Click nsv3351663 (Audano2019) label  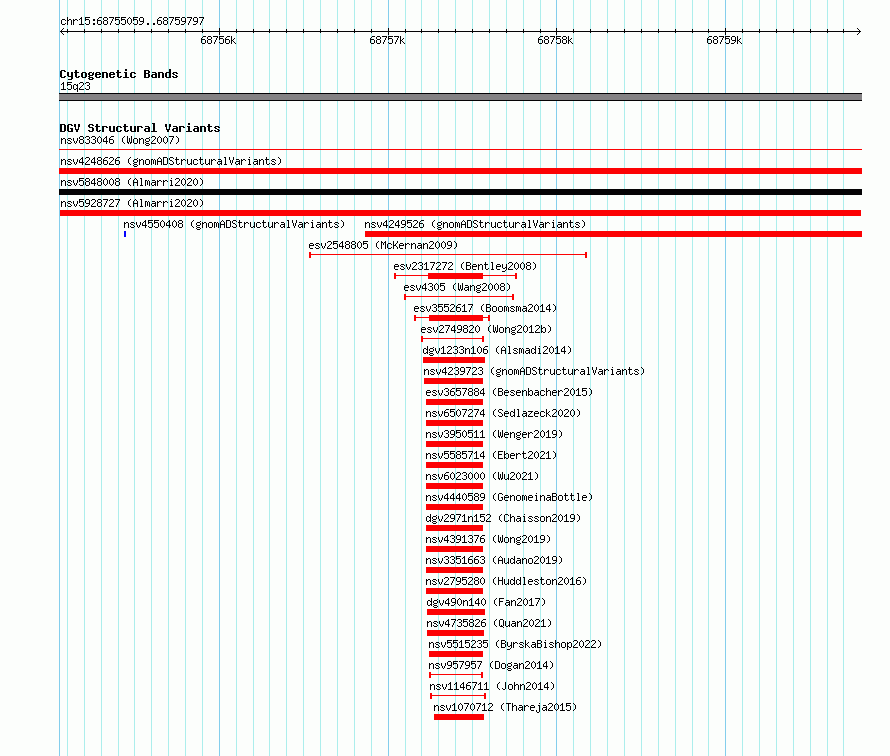click(x=494, y=560)
